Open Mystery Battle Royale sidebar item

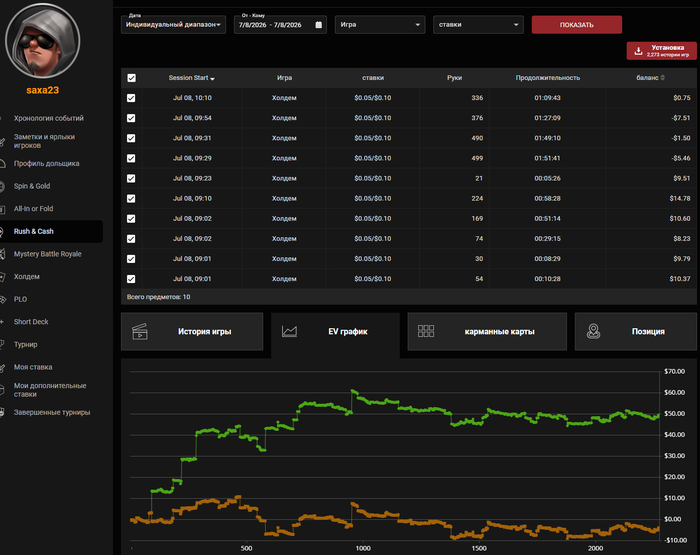tap(47, 254)
